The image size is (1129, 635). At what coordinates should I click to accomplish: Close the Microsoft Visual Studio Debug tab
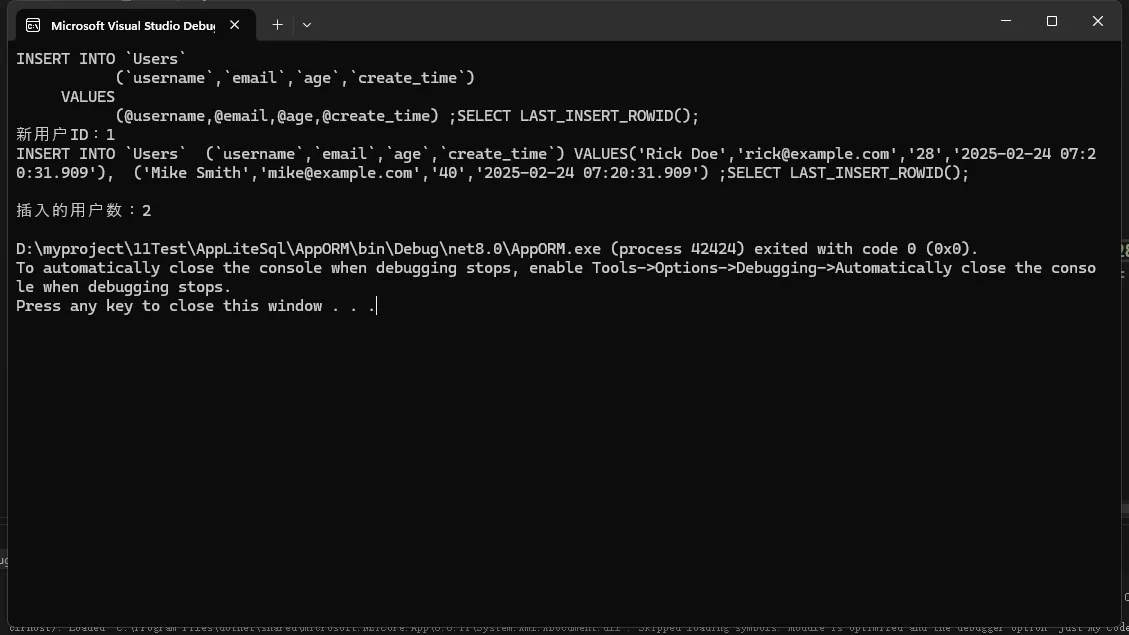[235, 24]
